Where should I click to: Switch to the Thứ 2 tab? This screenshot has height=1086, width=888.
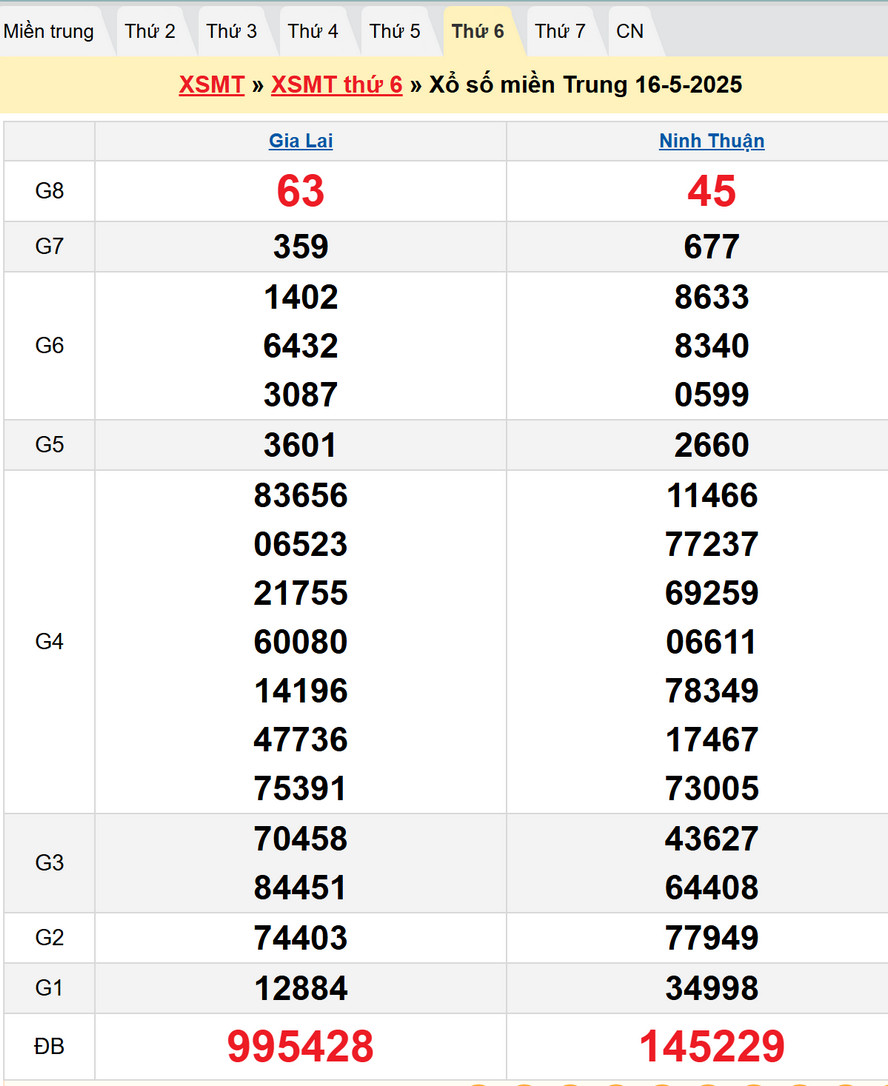click(x=150, y=31)
